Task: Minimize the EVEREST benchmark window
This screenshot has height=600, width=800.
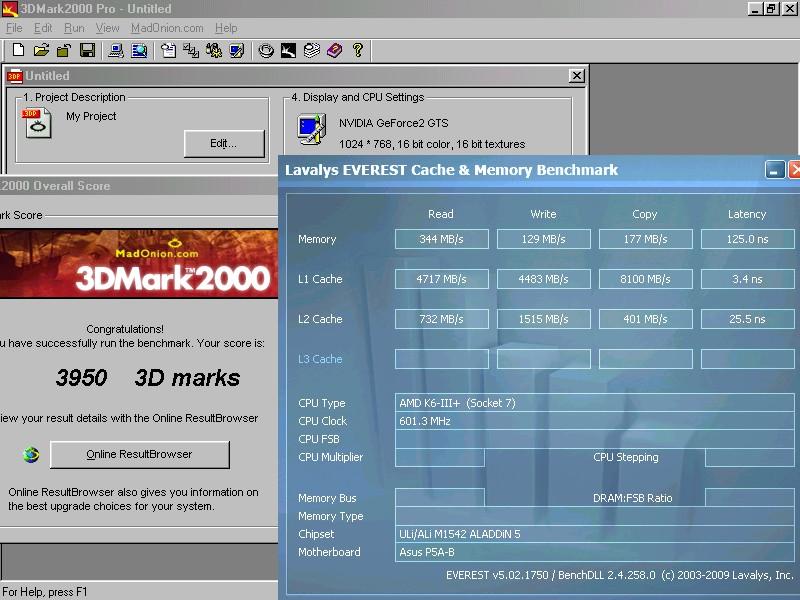Action: pos(774,169)
